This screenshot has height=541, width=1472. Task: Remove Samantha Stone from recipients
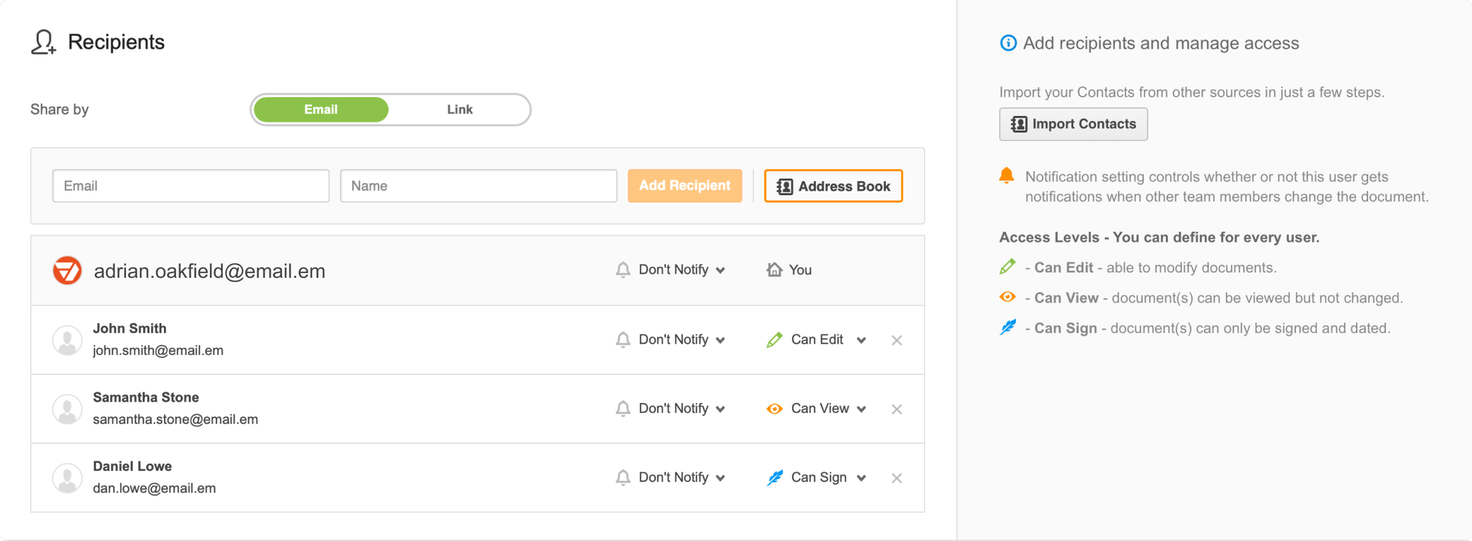pyautogui.click(x=896, y=409)
